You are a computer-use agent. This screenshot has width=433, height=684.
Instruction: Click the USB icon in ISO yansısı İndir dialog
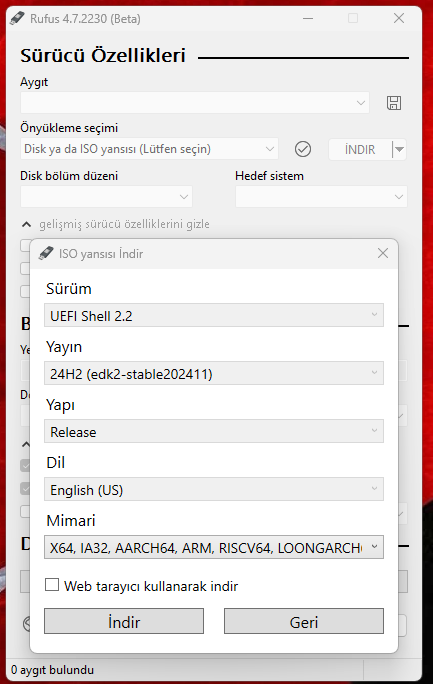click(x=46, y=253)
